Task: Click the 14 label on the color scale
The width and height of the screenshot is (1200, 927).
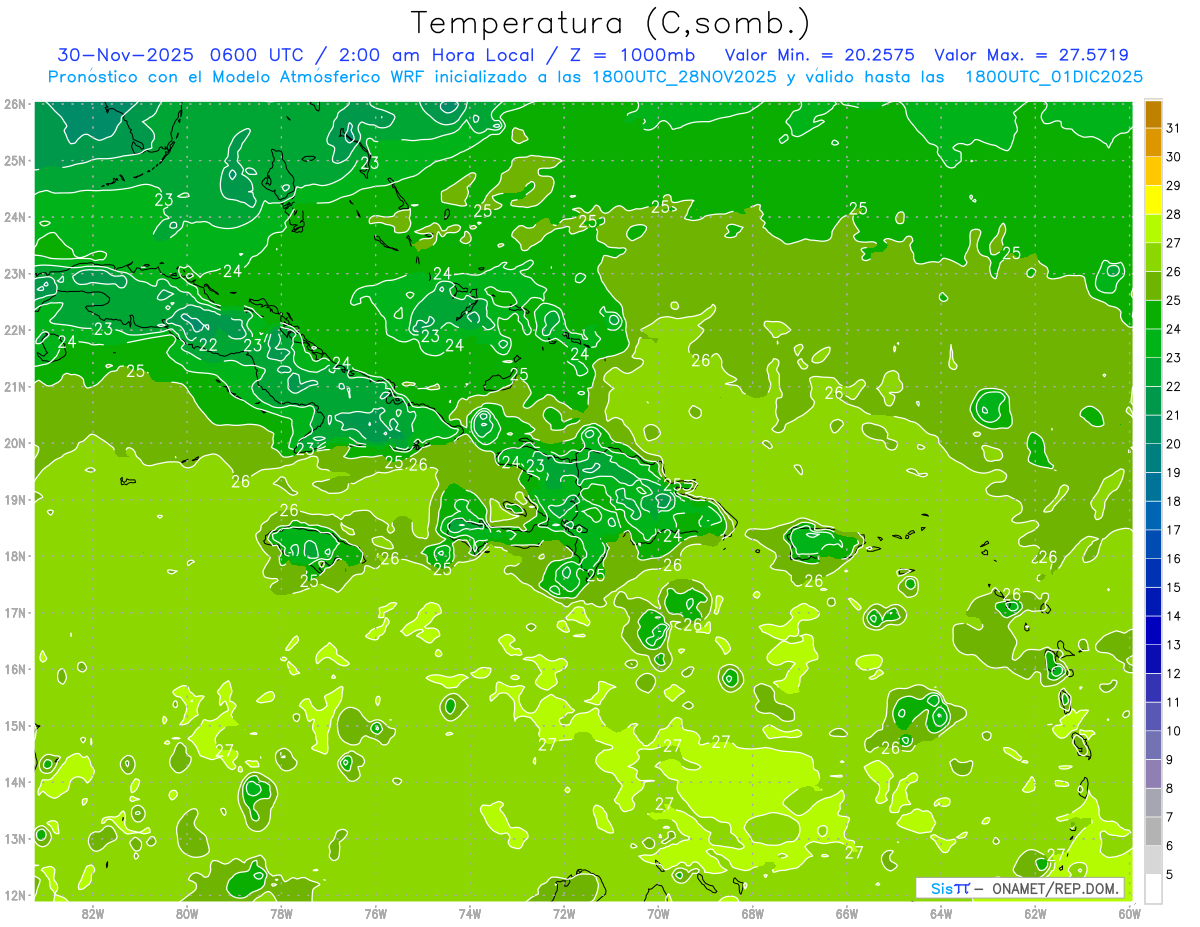Action: coord(1173,616)
